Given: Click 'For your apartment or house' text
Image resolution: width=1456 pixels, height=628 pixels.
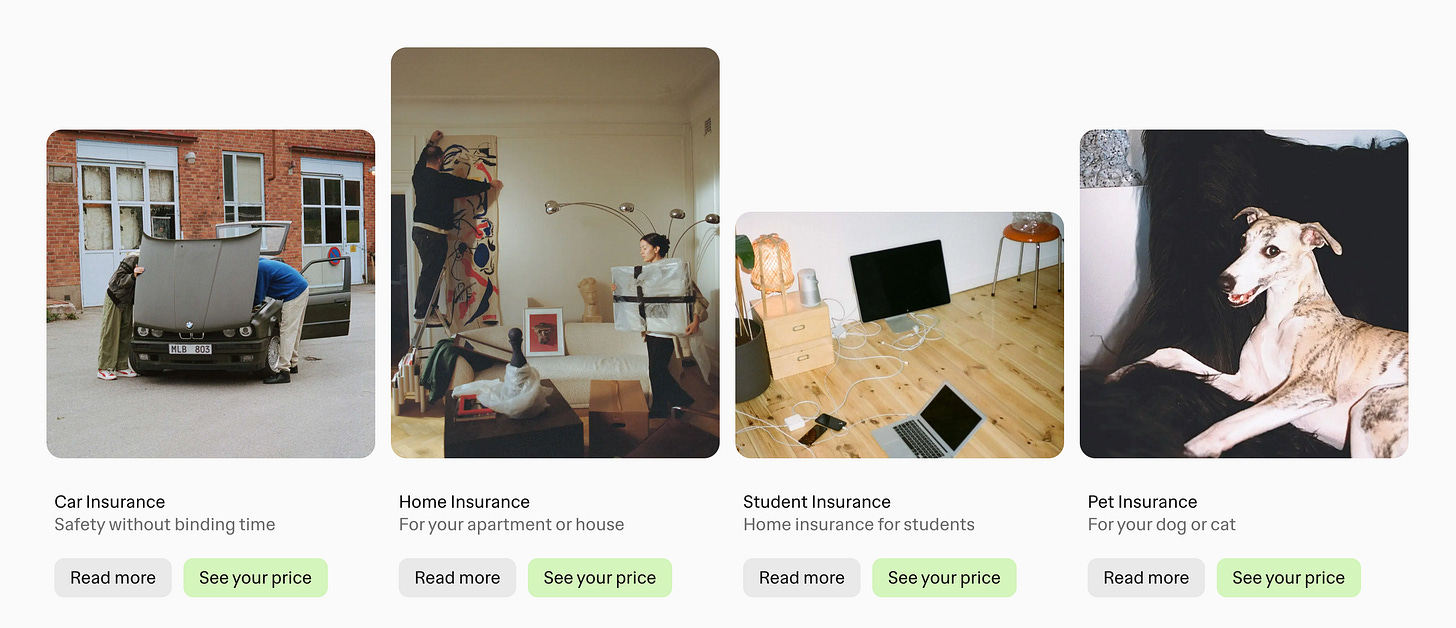Looking at the screenshot, I should click(x=511, y=525).
